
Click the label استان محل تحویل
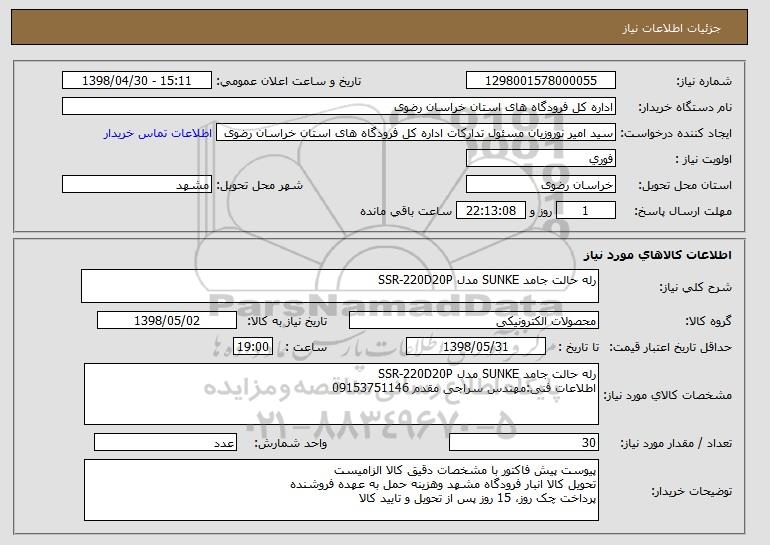[x=685, y=185]
